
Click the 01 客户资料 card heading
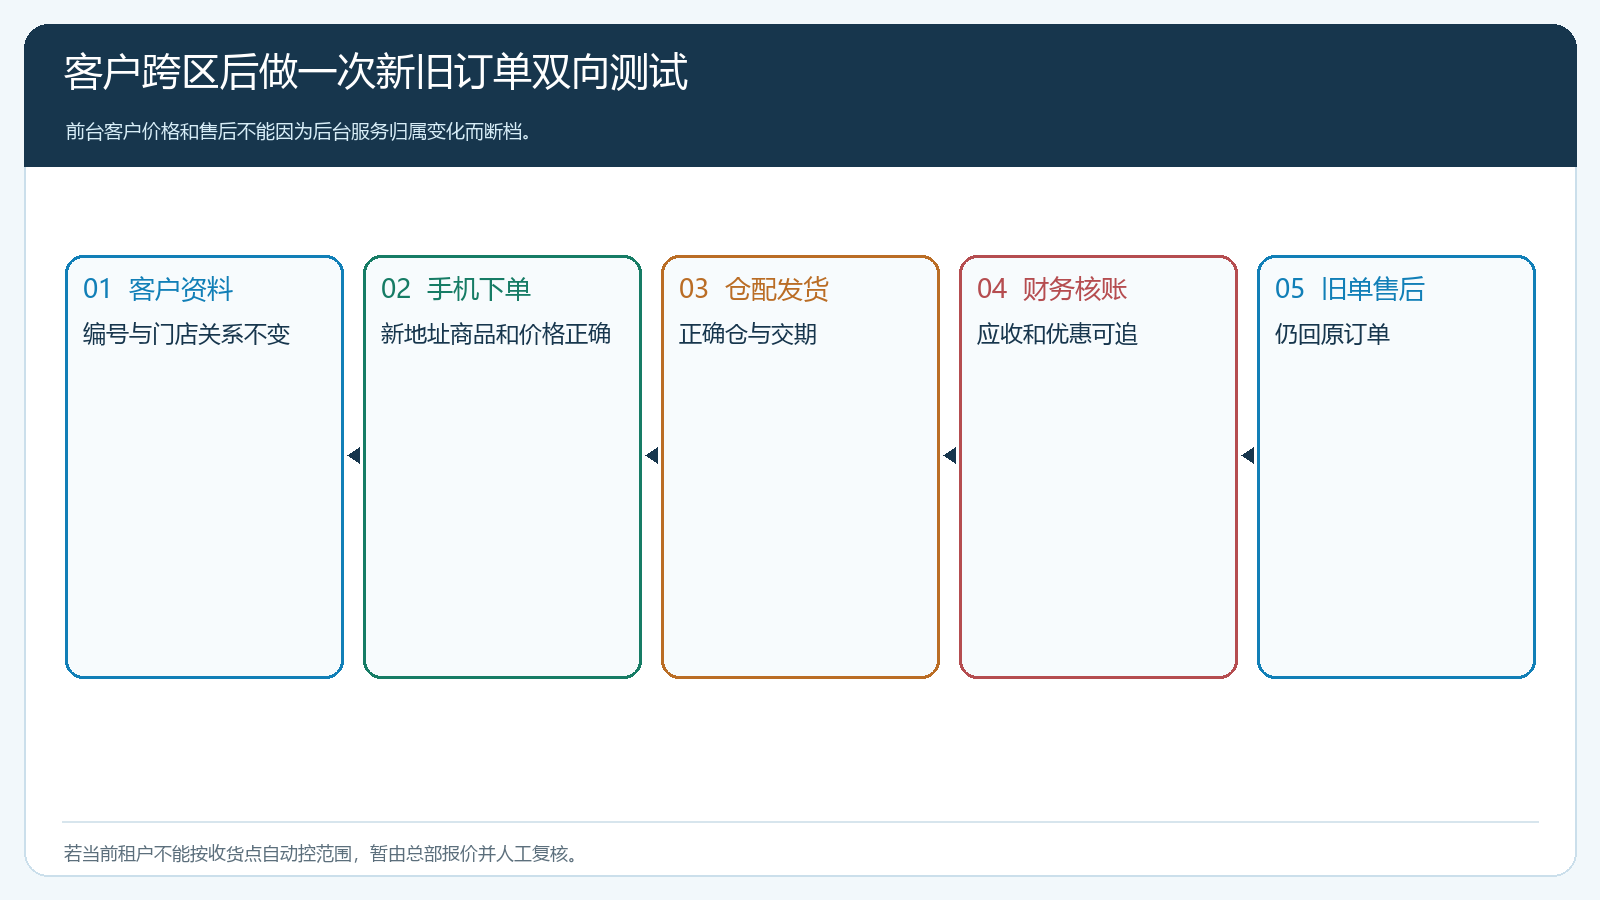coord(158,289)
